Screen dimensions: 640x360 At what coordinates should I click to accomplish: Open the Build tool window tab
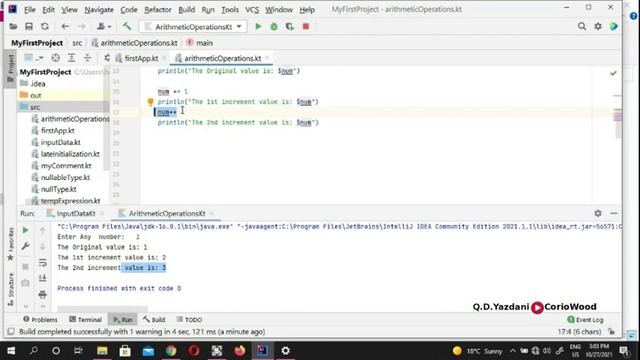pos(154,320)
